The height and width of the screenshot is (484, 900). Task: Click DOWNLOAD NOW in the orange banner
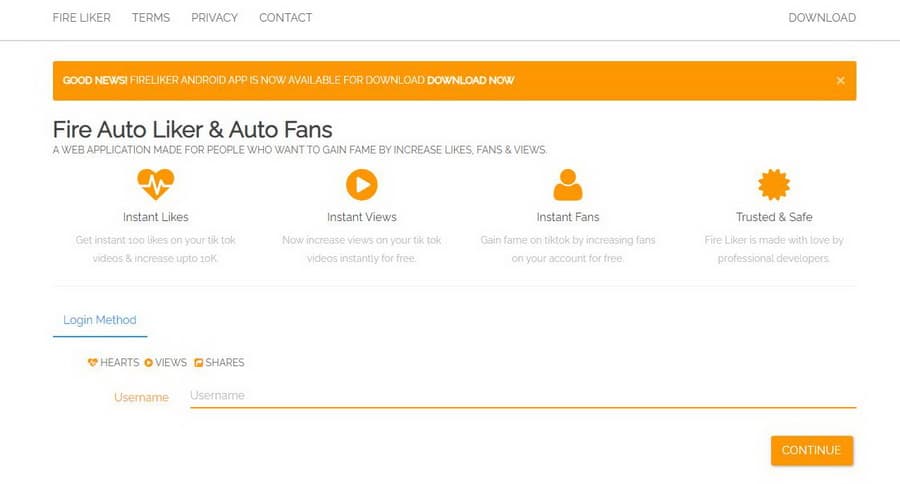pos(471,80)
